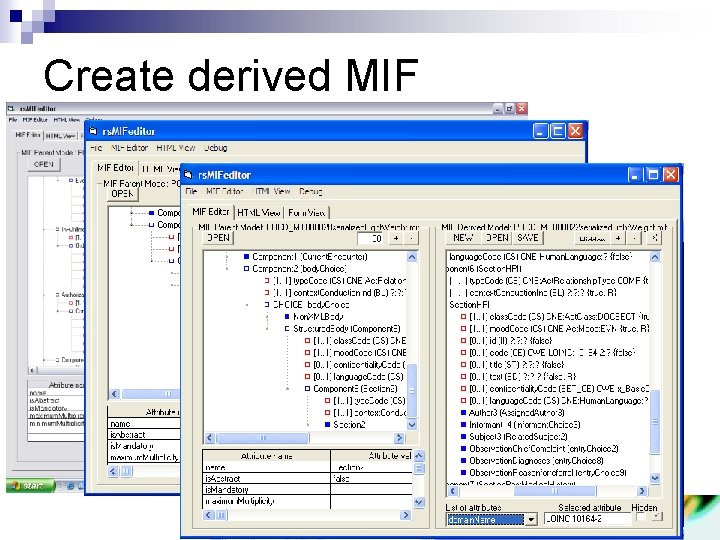The height and width of the screenshot is (540, 720).
Task: Select domainName in List of attributes combo box
Action: click(485, 519)
